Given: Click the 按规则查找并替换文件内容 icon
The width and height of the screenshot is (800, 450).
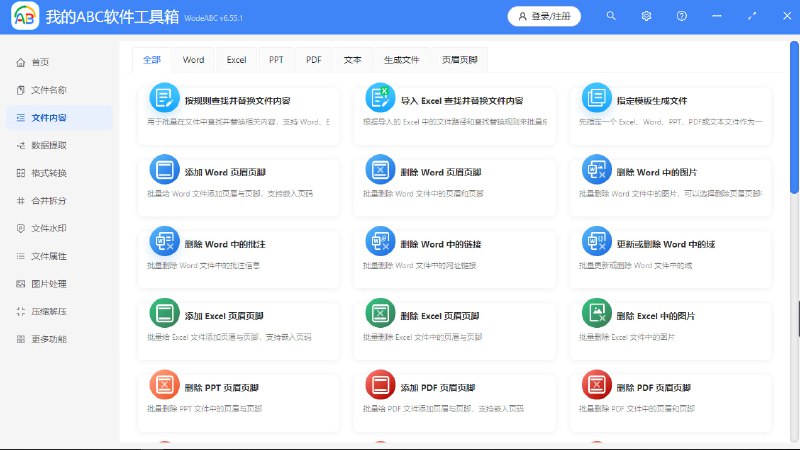Looking at the screenshot, I should click(x=163, y=98).
